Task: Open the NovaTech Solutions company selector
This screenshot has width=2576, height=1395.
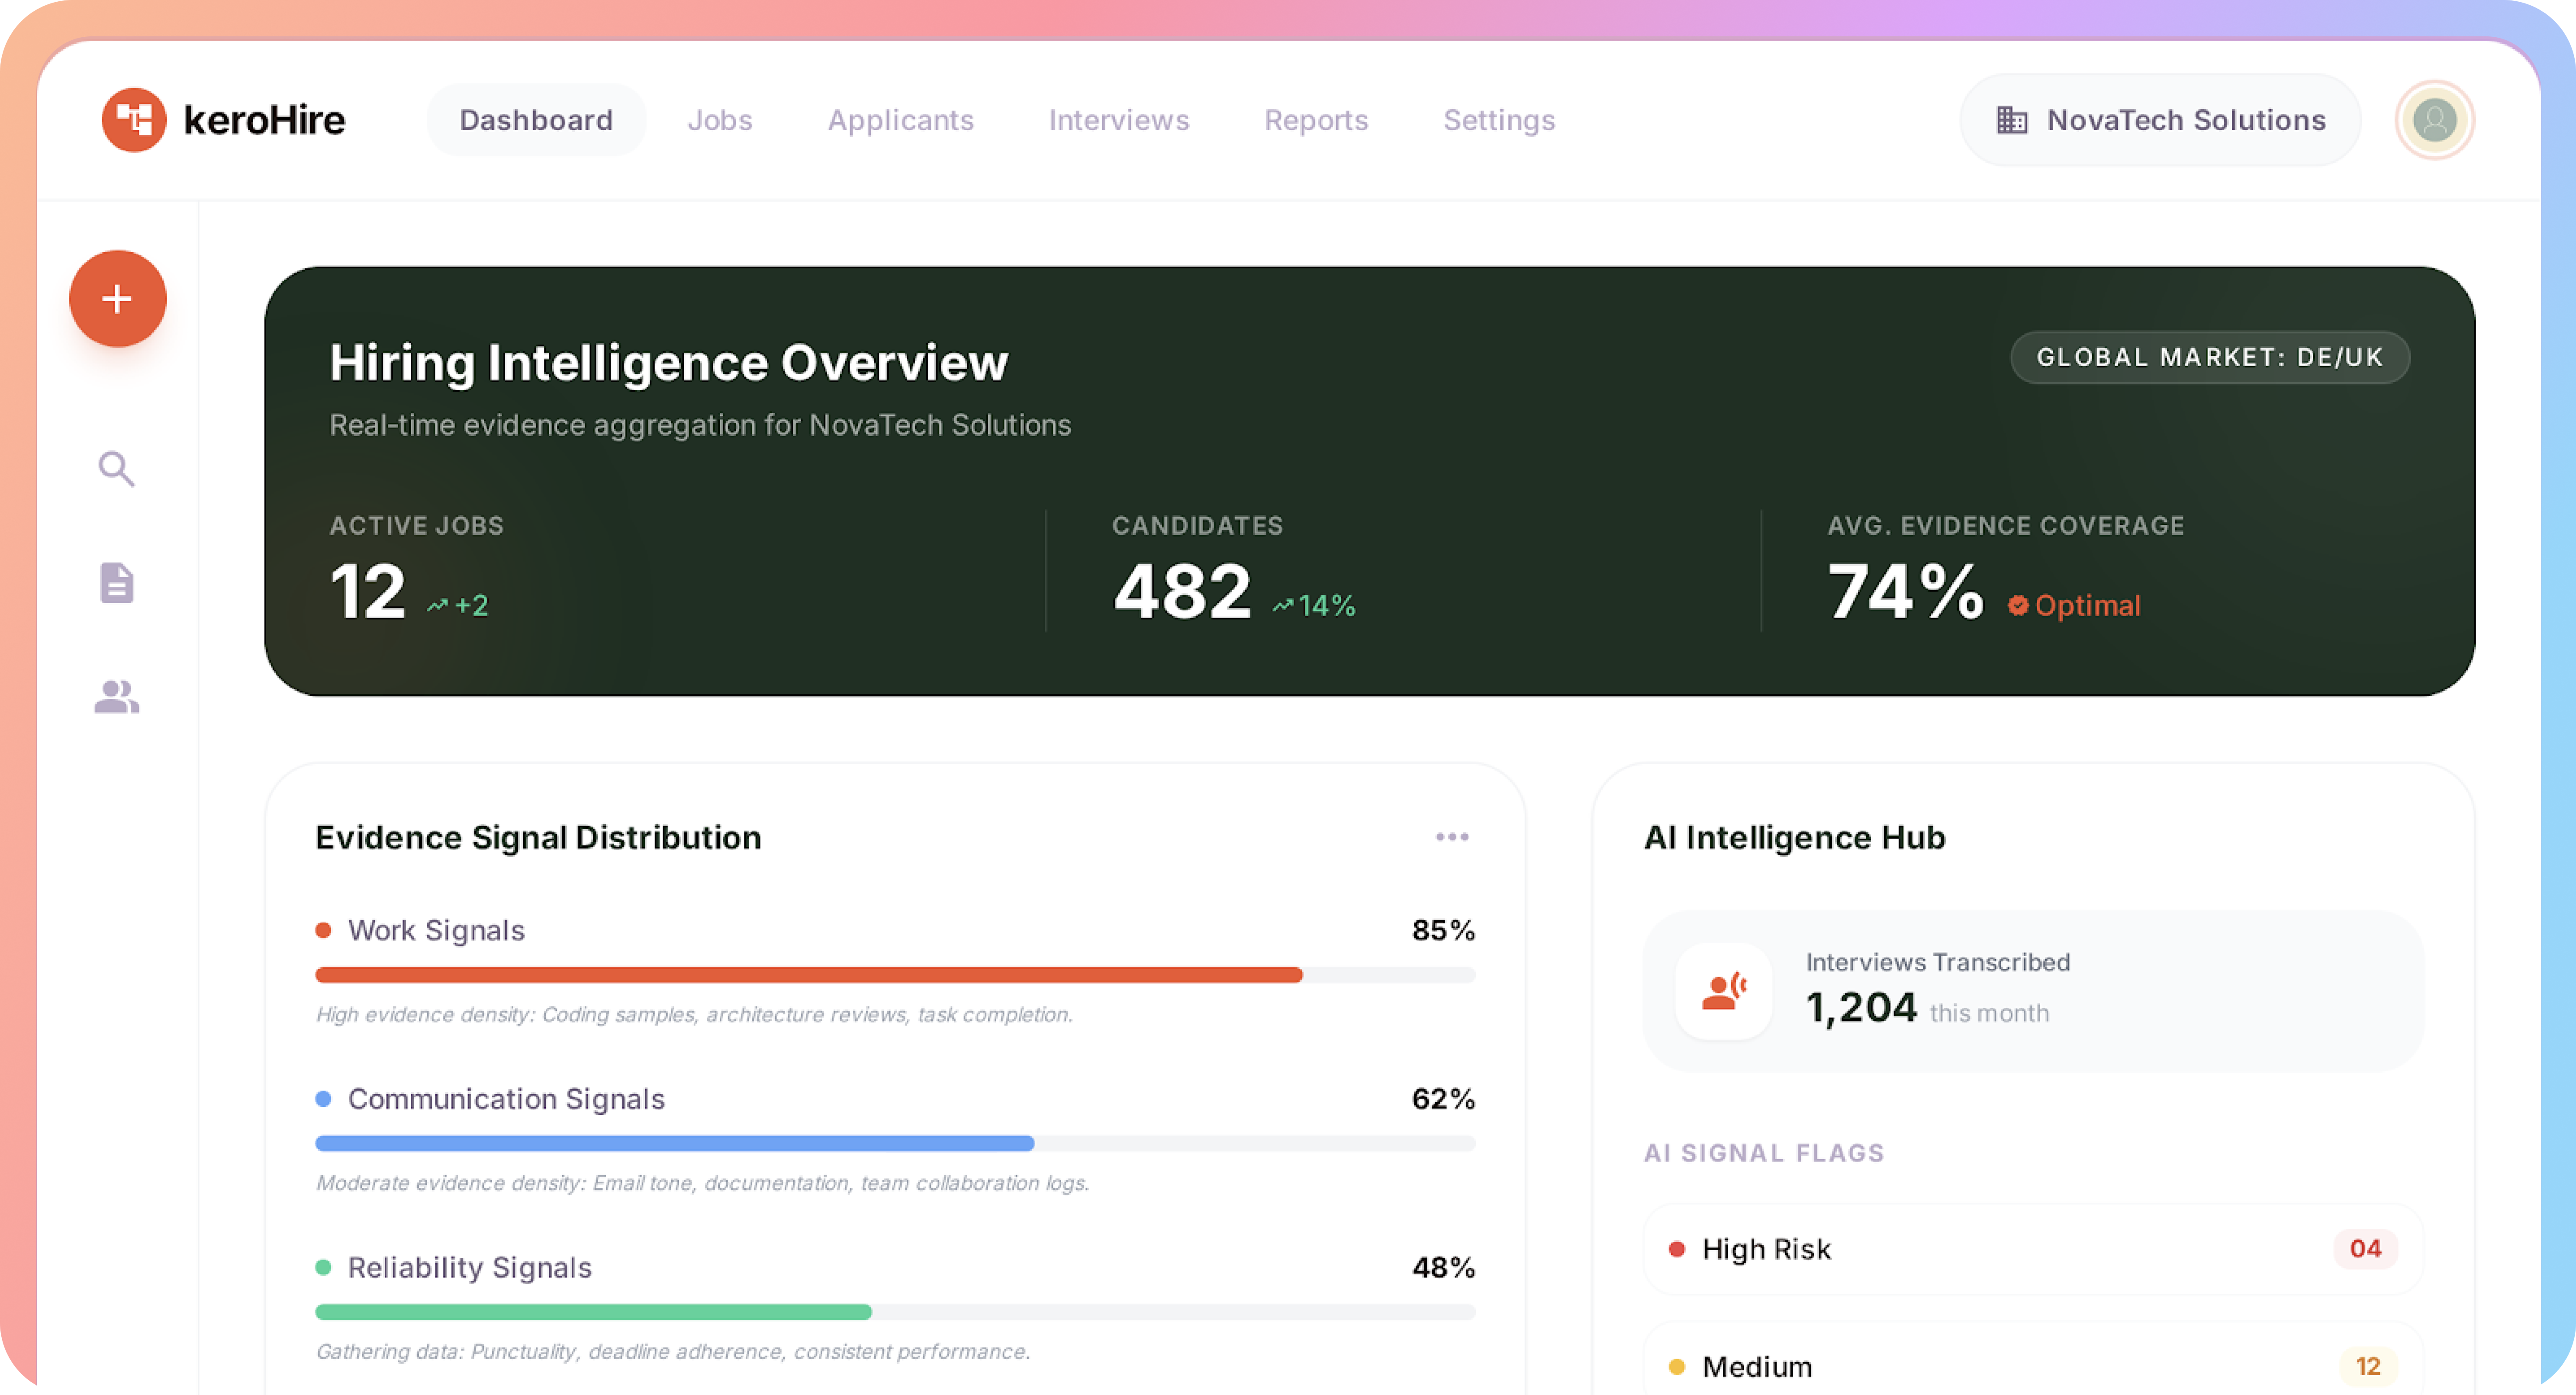Action: point(2160,120)
